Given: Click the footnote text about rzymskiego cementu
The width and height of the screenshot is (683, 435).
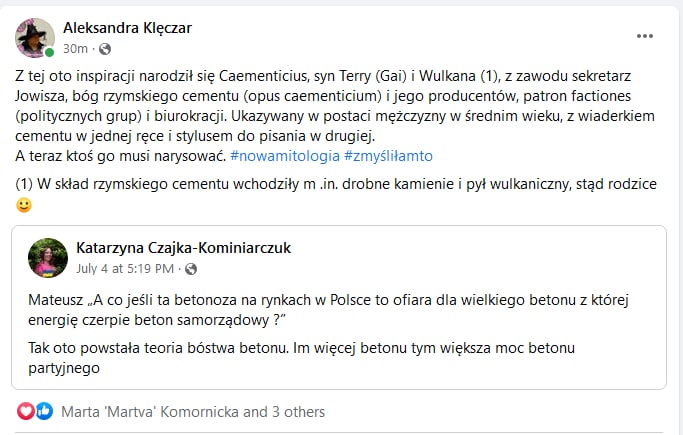Looking at the screenshot, I should click(x=336, y=184).
